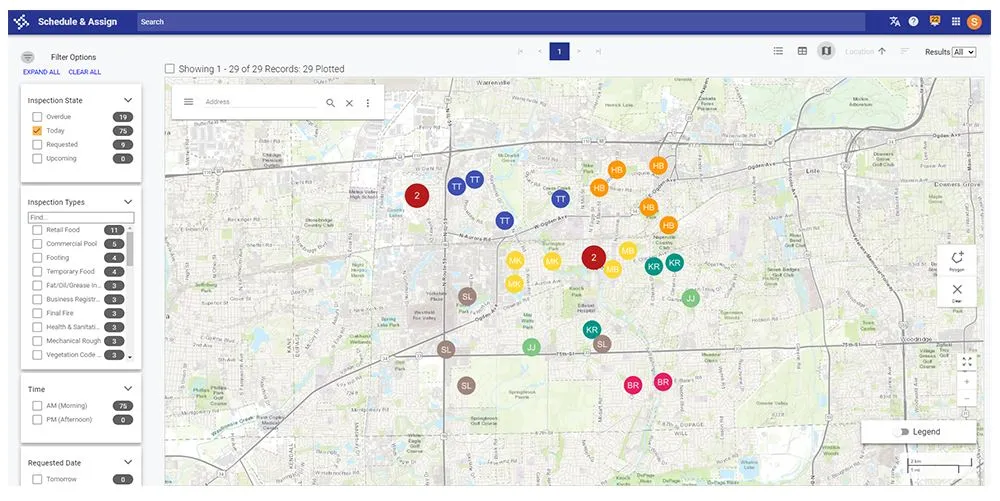Switch to the list view icon
1000x501 pixels.
pos(778,51)
